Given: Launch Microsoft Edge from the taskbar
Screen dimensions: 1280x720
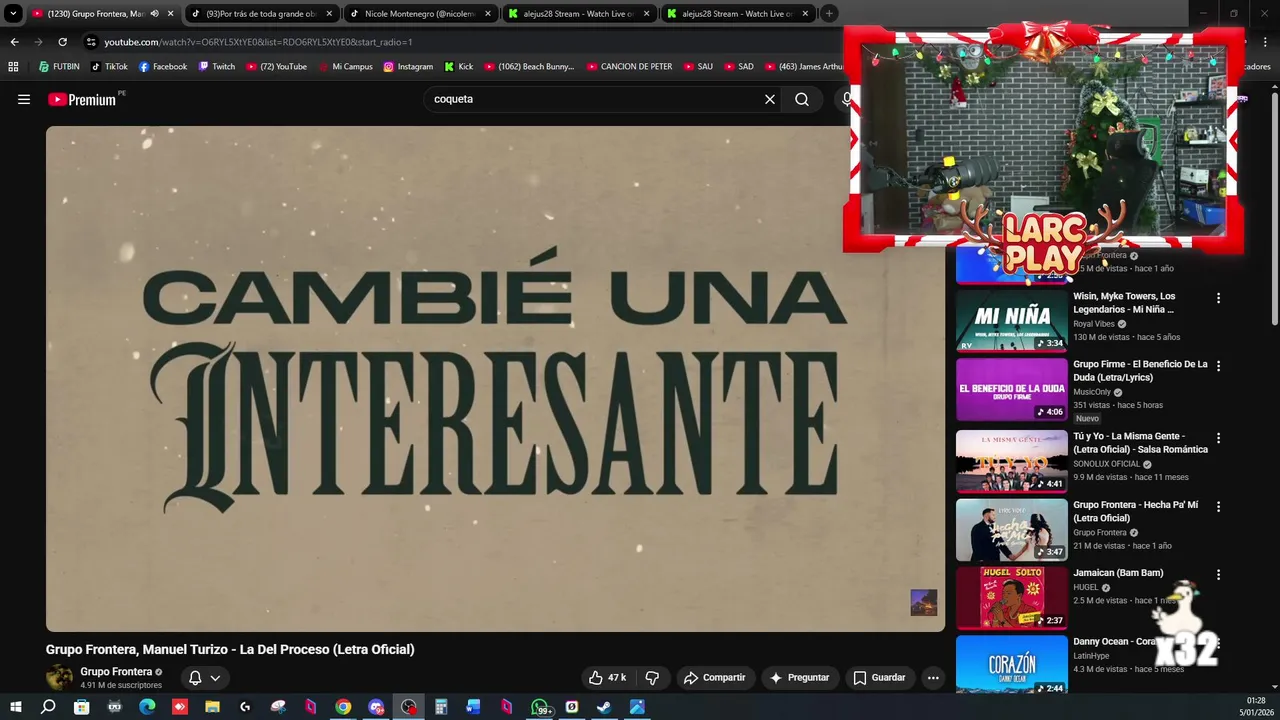Looking at the screenshot, I should click(x=147, y=707).
